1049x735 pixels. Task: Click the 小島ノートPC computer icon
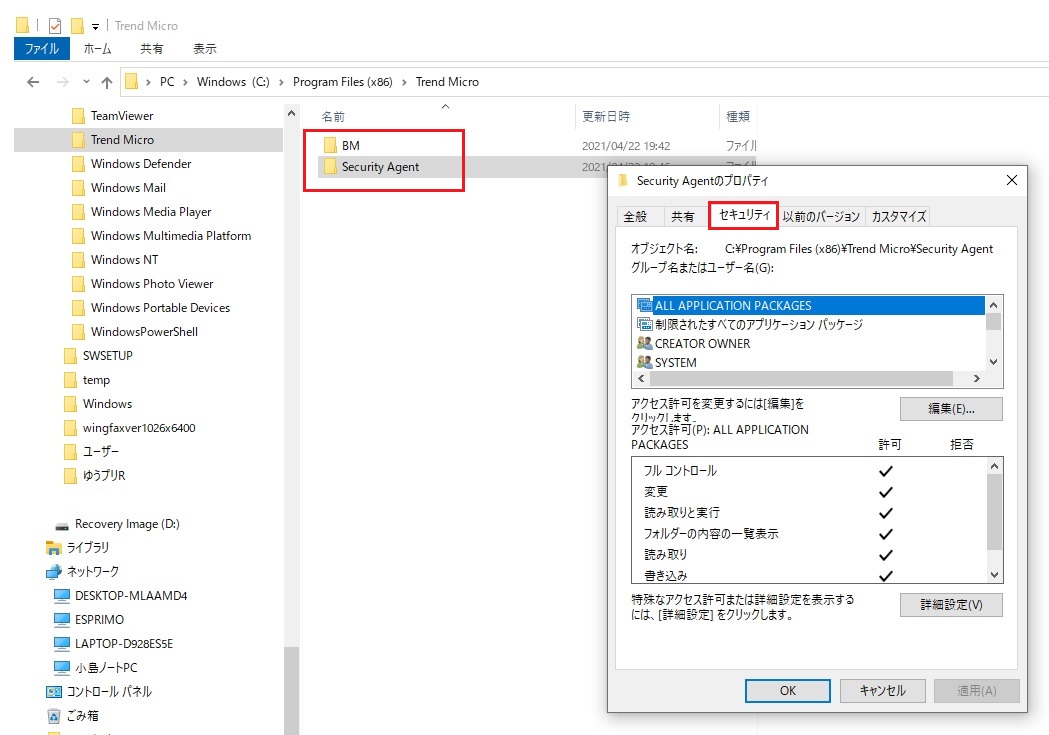point(62,668)
